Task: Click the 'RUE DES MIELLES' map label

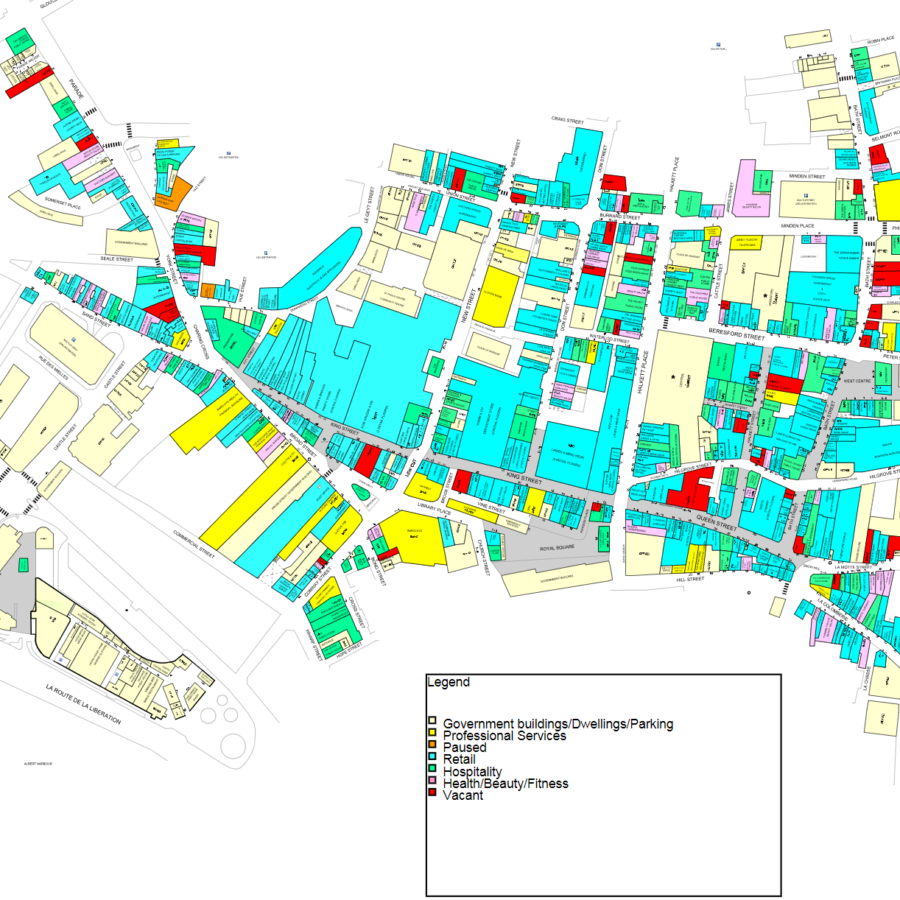Action: pyautogui.click(x=53, y=366)
